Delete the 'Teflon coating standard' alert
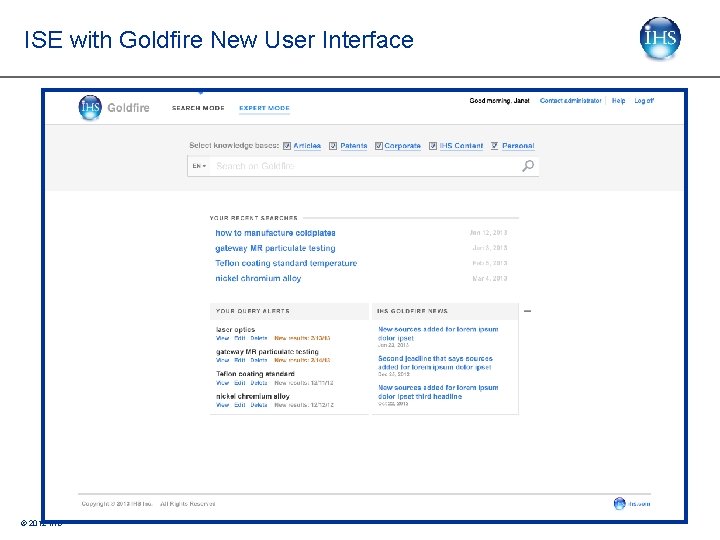Screen dimensions: 720x540 (x=259, y=382)
